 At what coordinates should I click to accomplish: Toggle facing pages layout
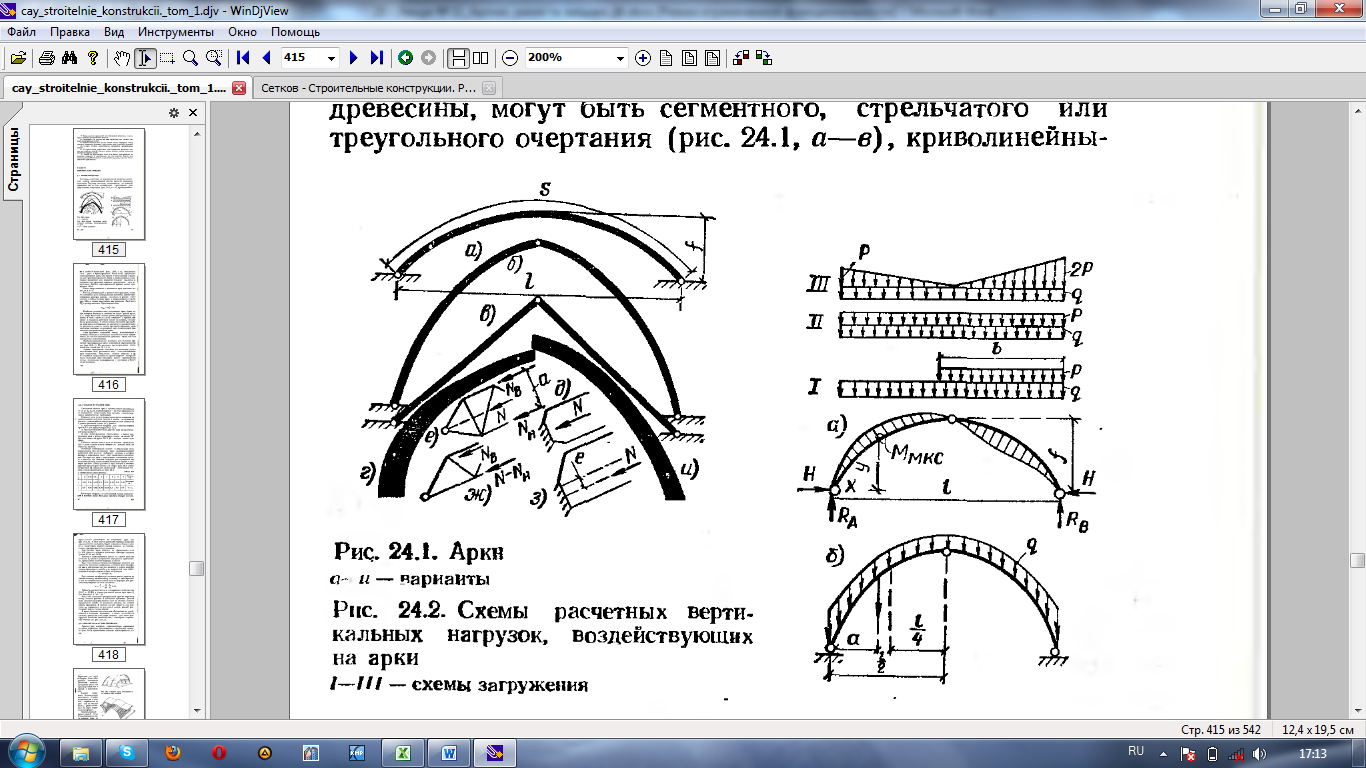[481, 58]
